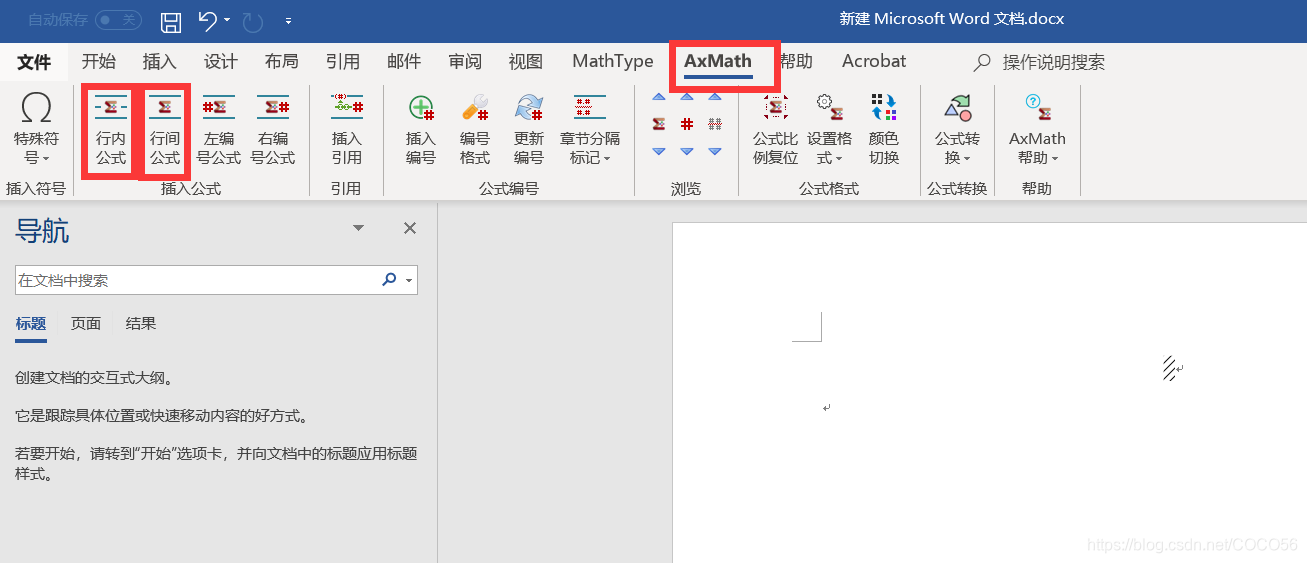Image resolution: width=1307 pixels, height=563 pixels.
Task: Switch to the 视图 View tab
Action: tap(526, 62)
